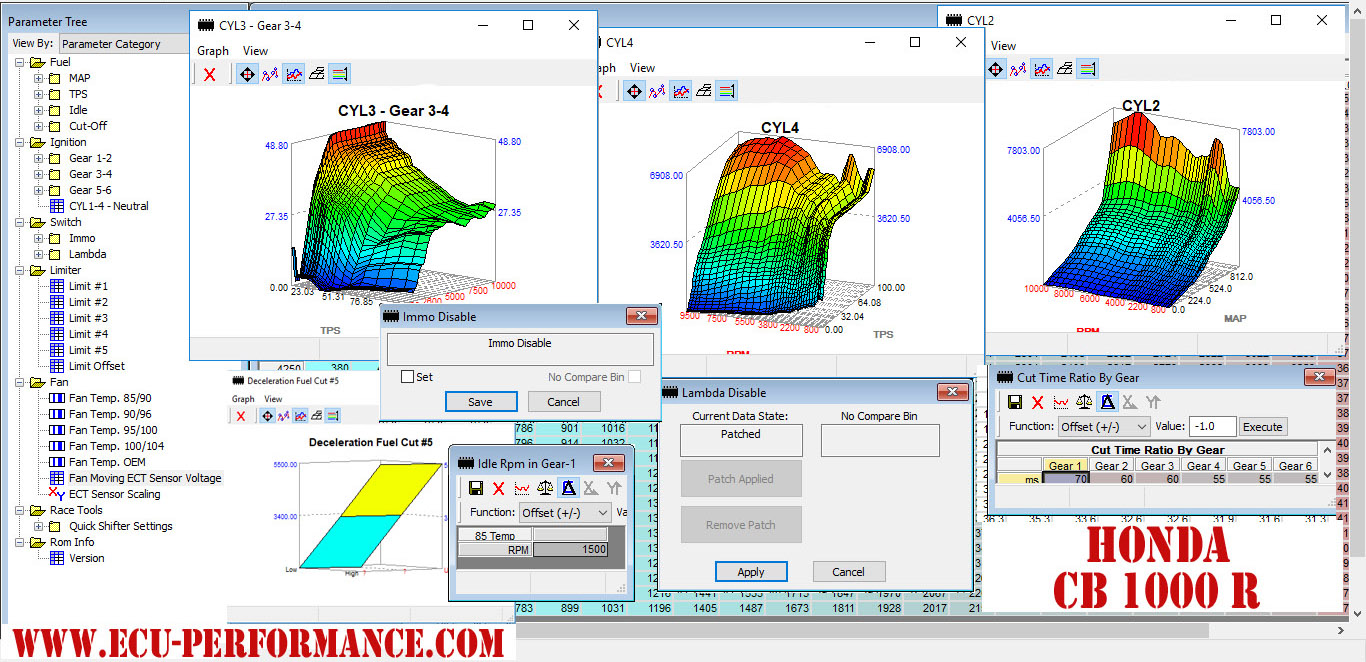Open the View menu in CYL4 window

point(643,68)
